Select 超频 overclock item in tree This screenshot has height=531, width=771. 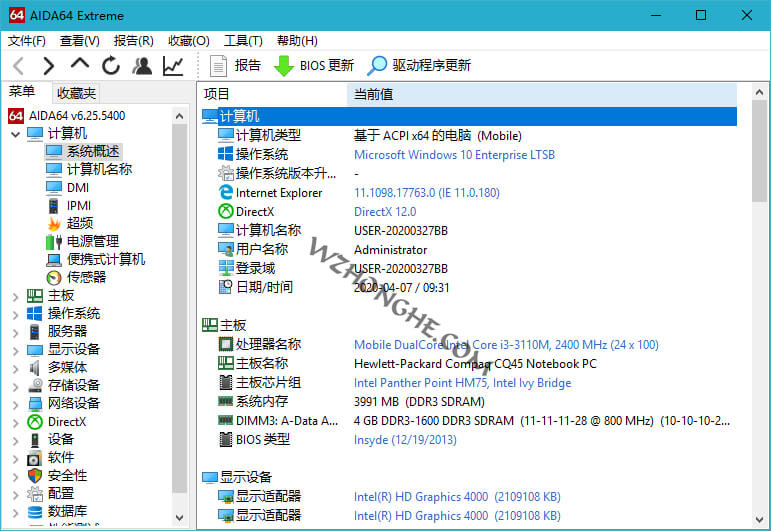80,223
